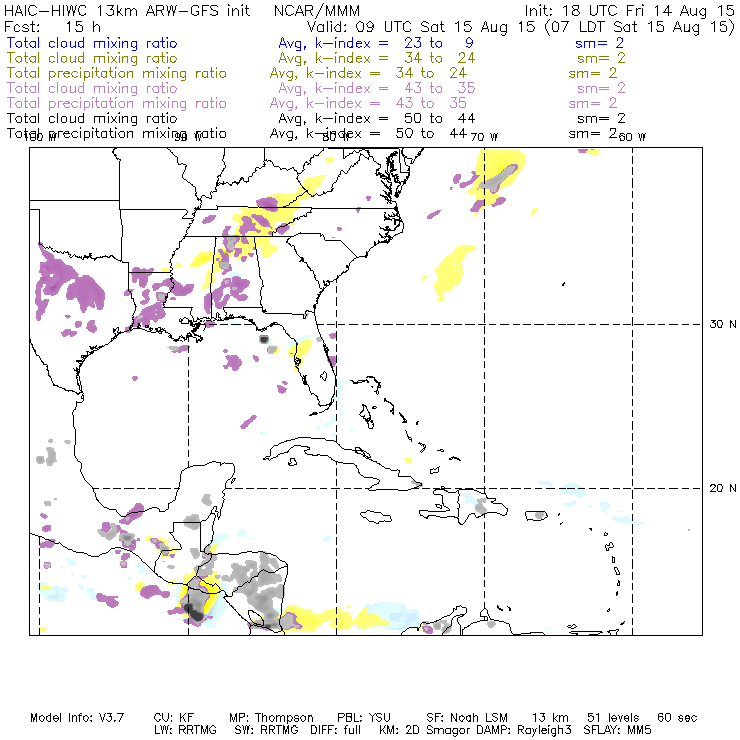Click the '20 N' latitude label

[723, 488]
